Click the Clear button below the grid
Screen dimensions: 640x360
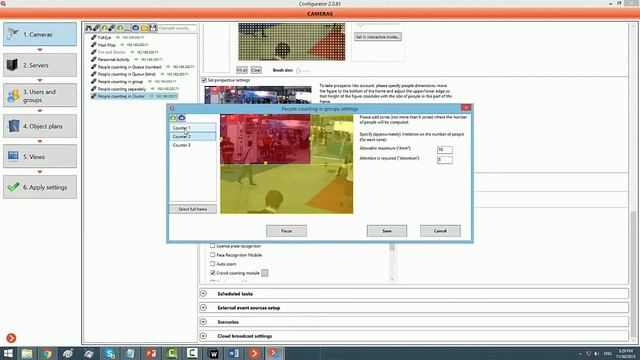256,70
